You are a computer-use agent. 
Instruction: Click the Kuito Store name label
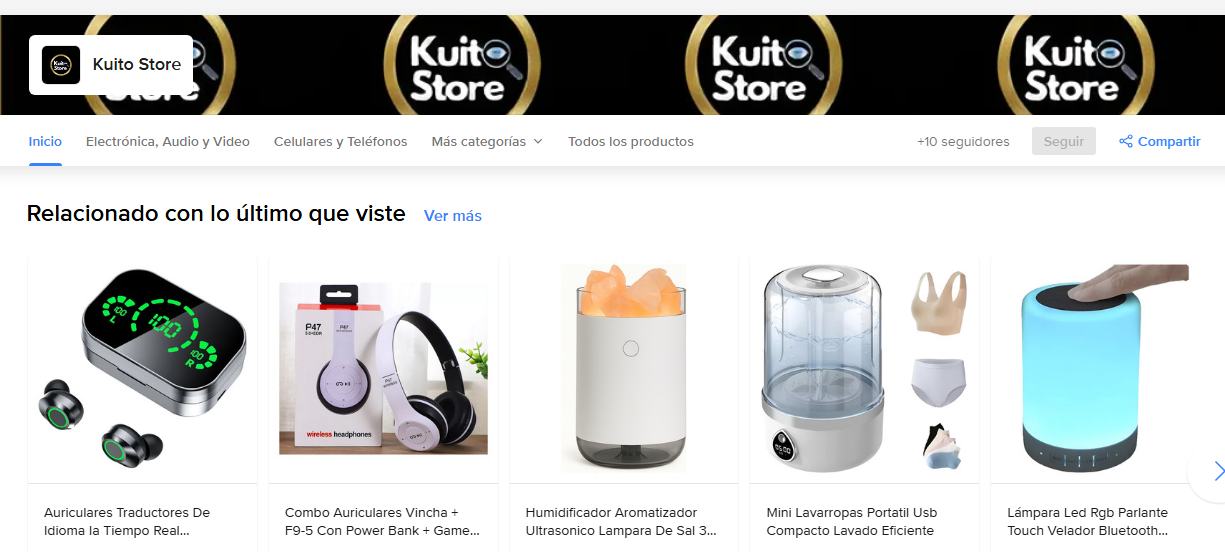(137, 64)
